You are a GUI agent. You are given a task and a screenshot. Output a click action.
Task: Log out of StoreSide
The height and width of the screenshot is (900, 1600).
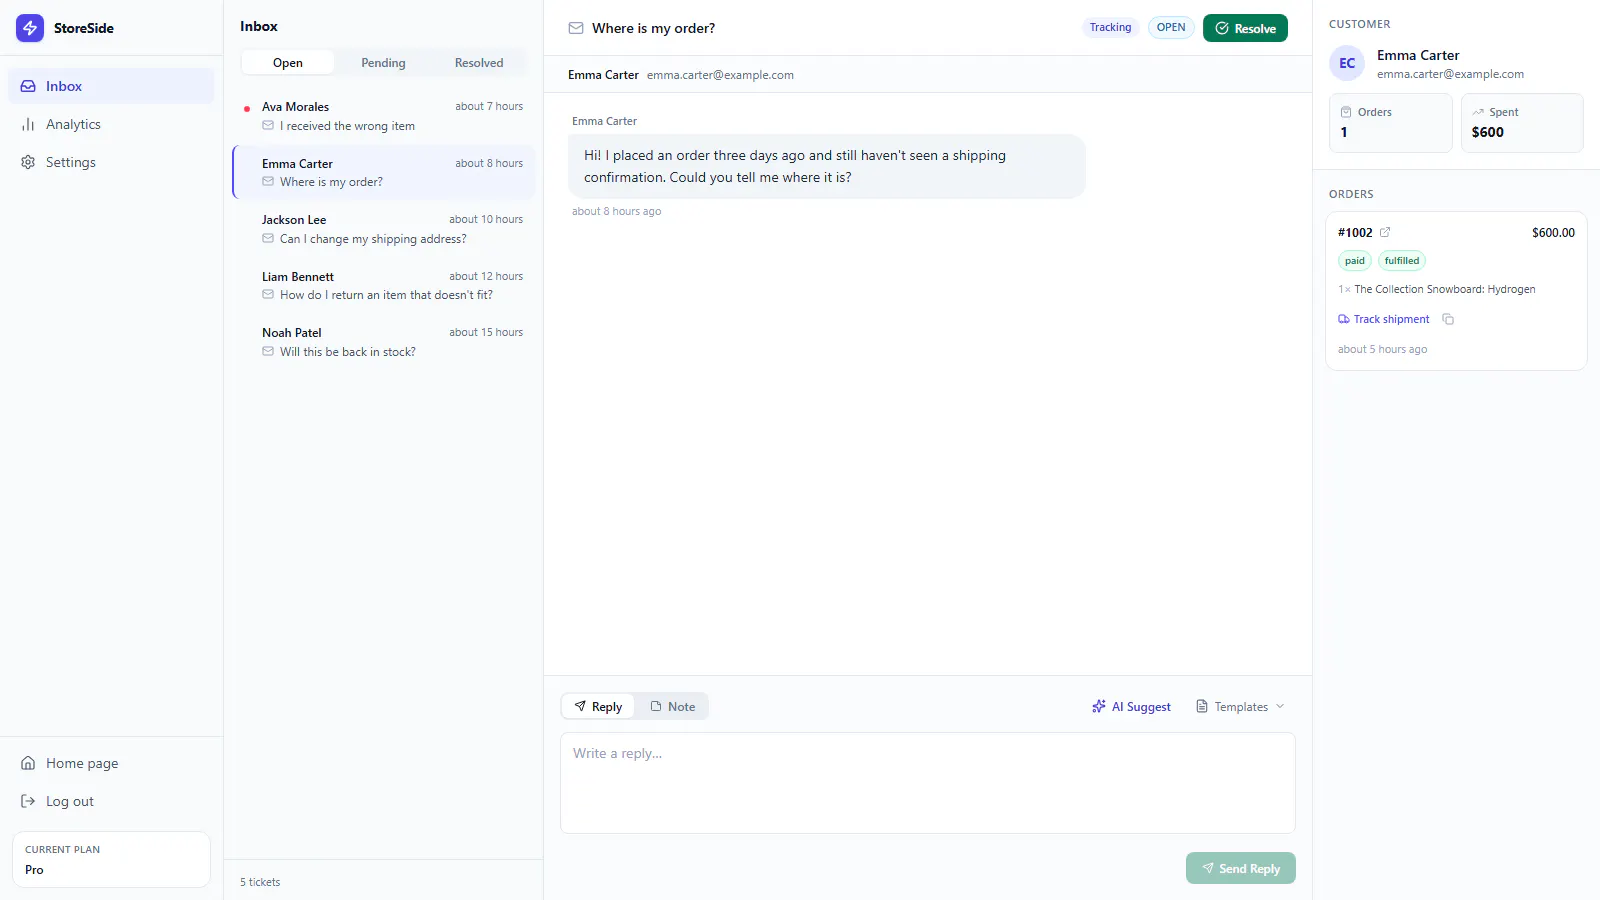[x=111, y=801]
